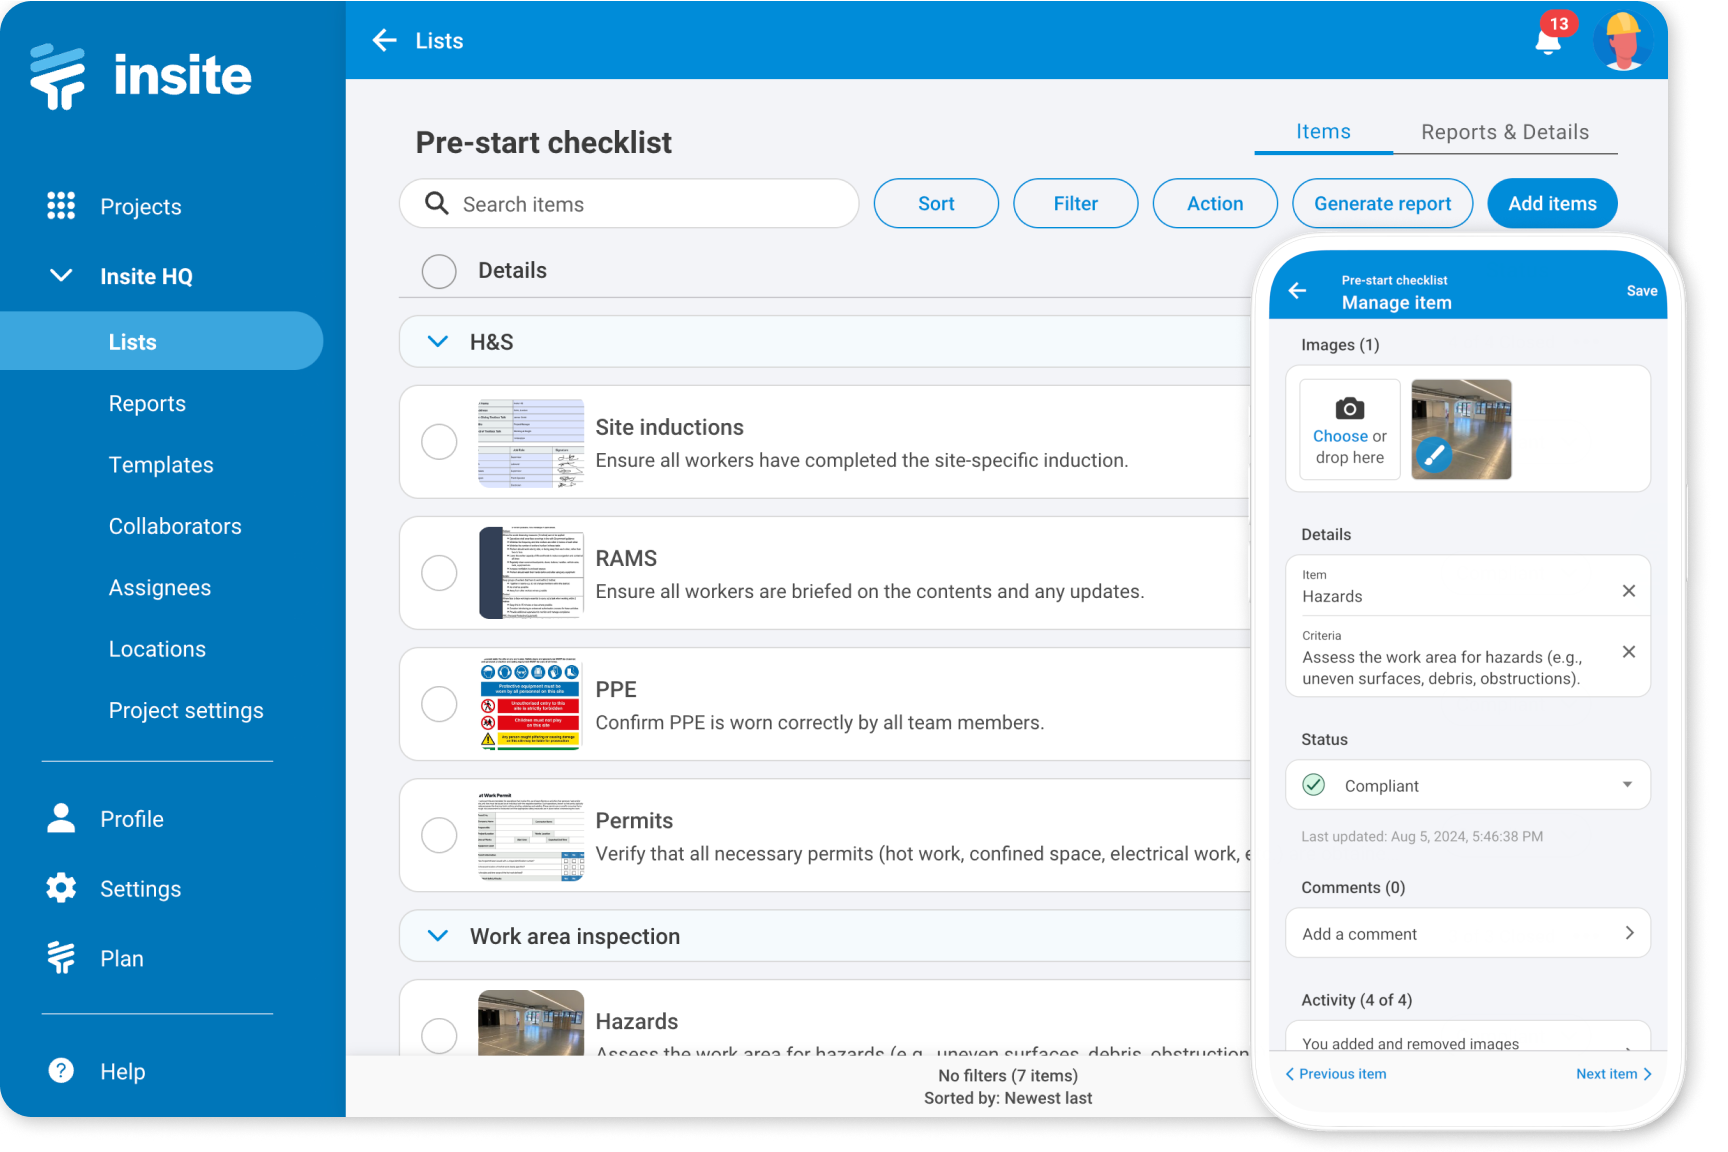Screen dimensions: 1728x1152
Task: Switch to the Reports & Details tab
Action: [x=1505, y=131]
